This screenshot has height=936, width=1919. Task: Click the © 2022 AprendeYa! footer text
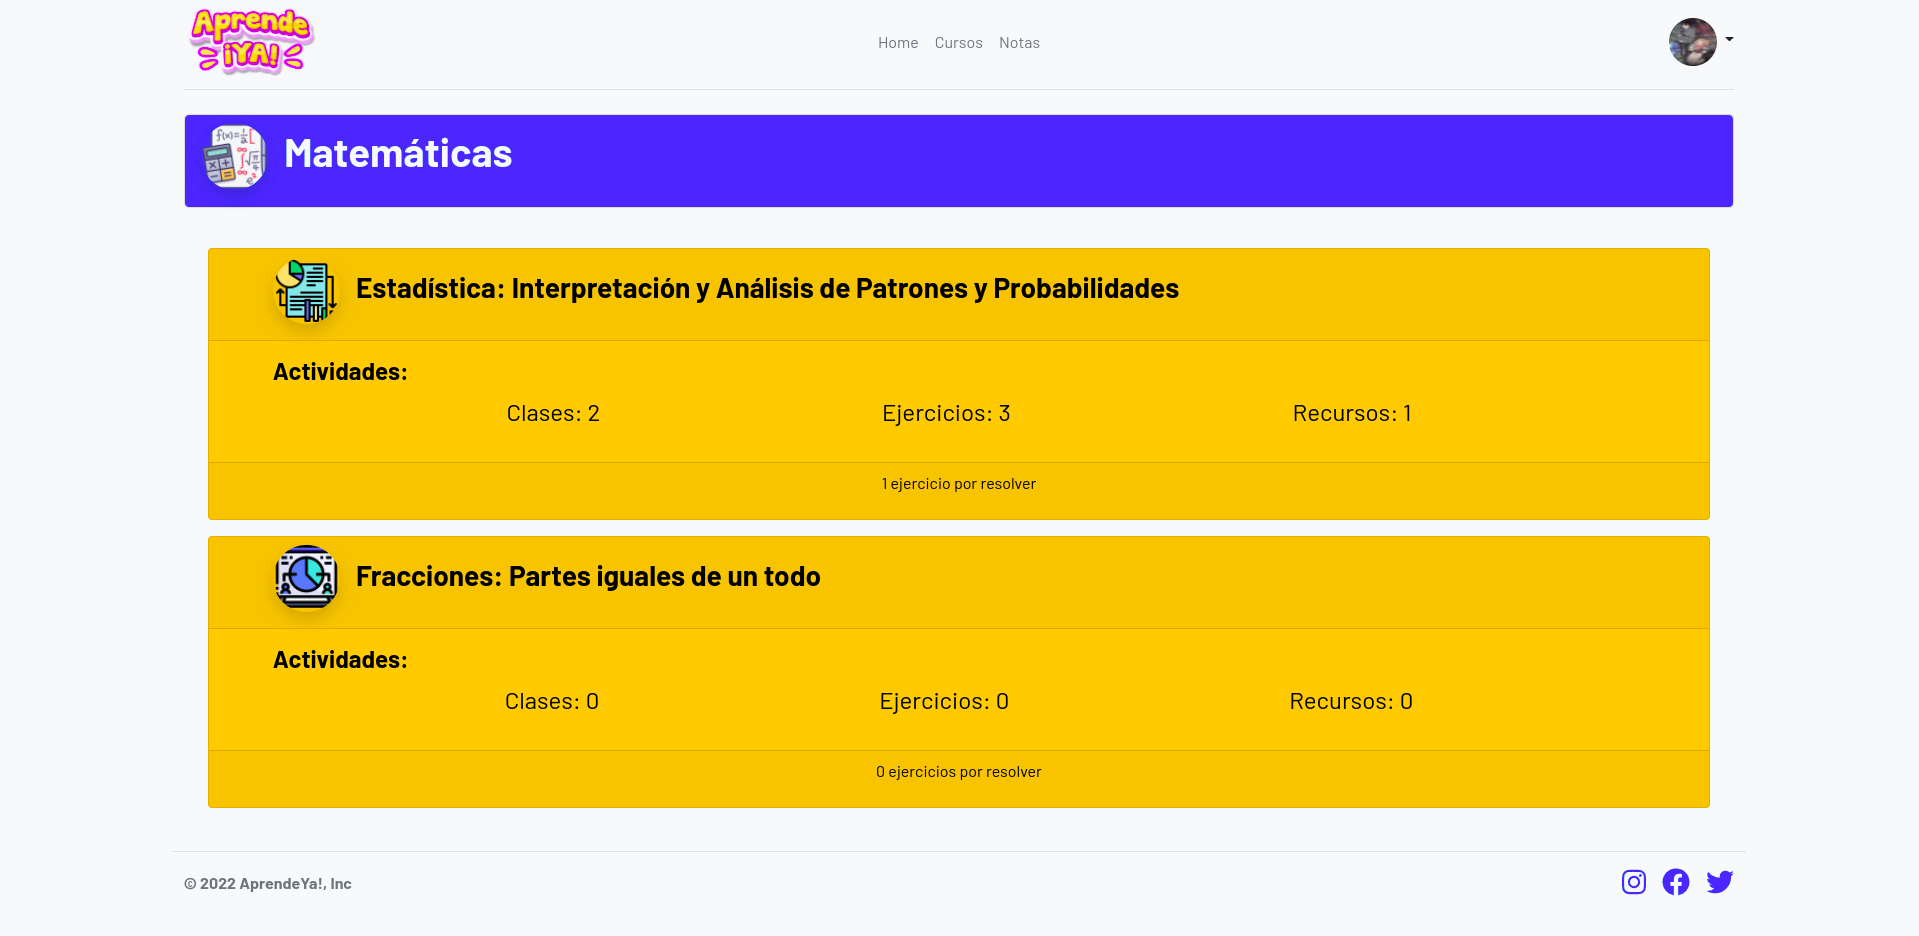click(x=268, y=883)
